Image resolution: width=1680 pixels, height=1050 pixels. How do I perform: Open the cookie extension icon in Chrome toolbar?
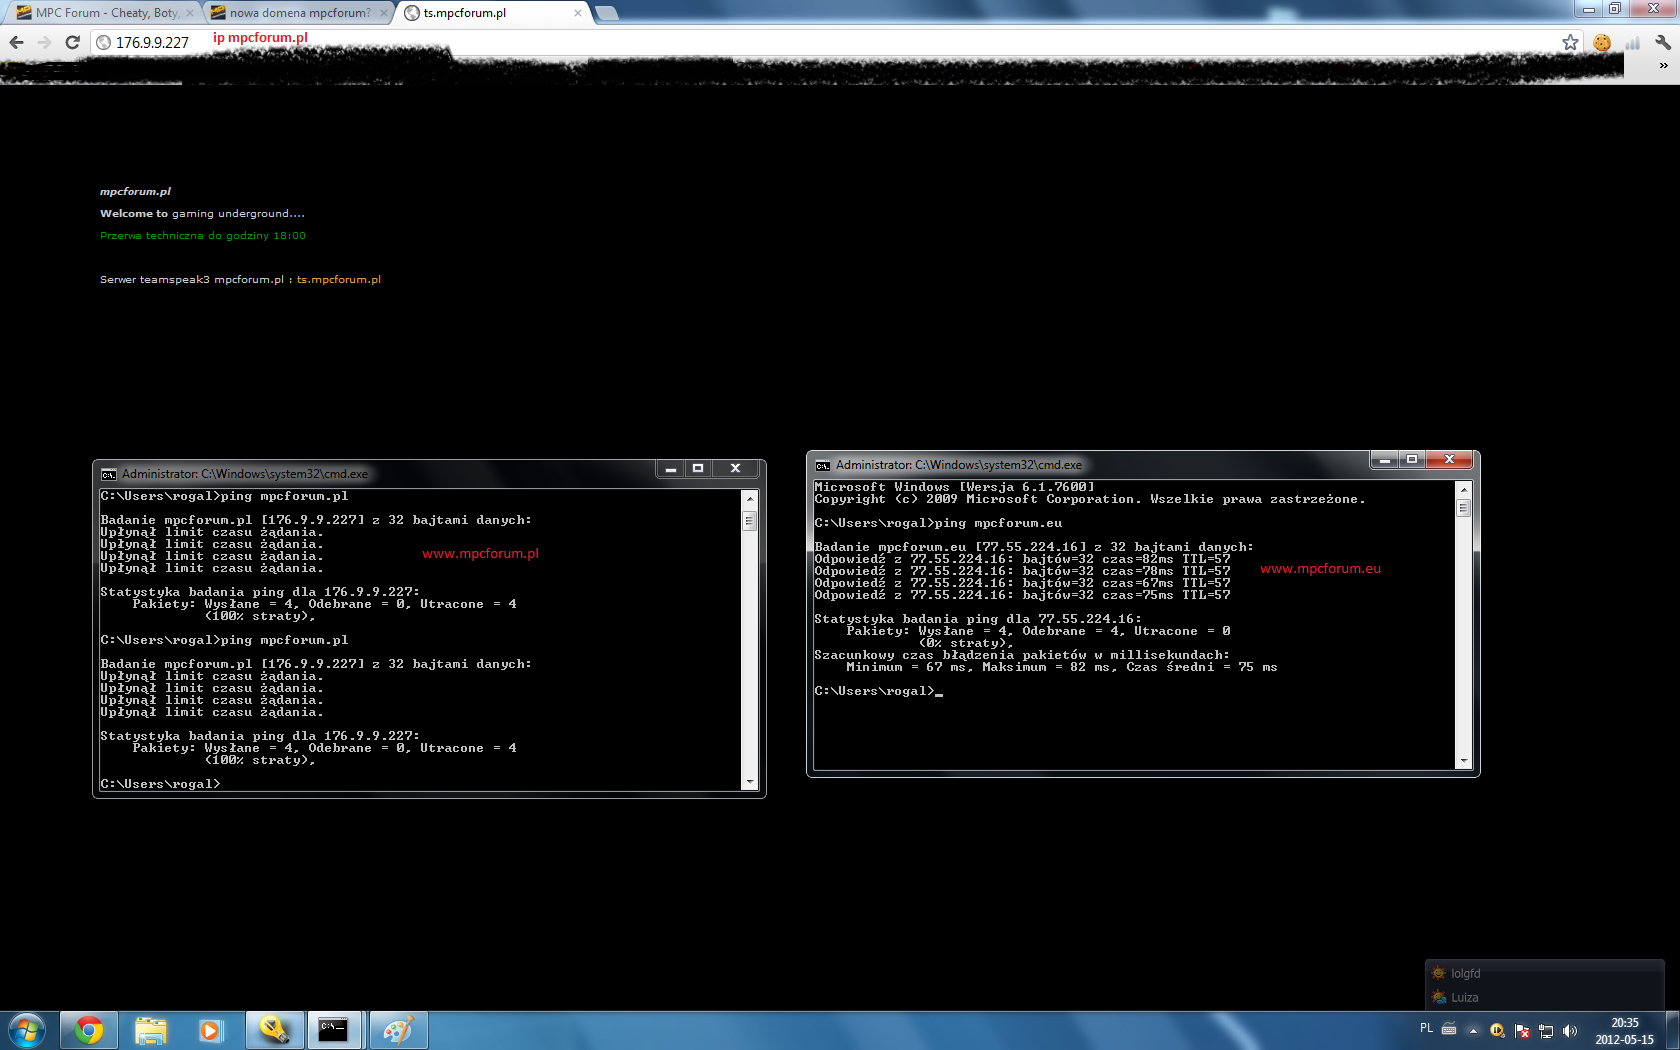pos(1602,42)
